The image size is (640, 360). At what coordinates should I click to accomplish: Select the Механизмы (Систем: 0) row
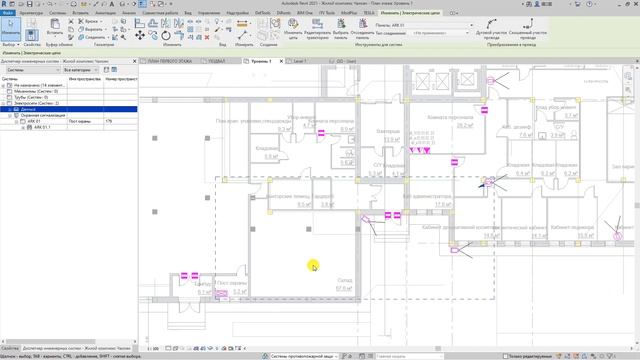tap(69, 91)
